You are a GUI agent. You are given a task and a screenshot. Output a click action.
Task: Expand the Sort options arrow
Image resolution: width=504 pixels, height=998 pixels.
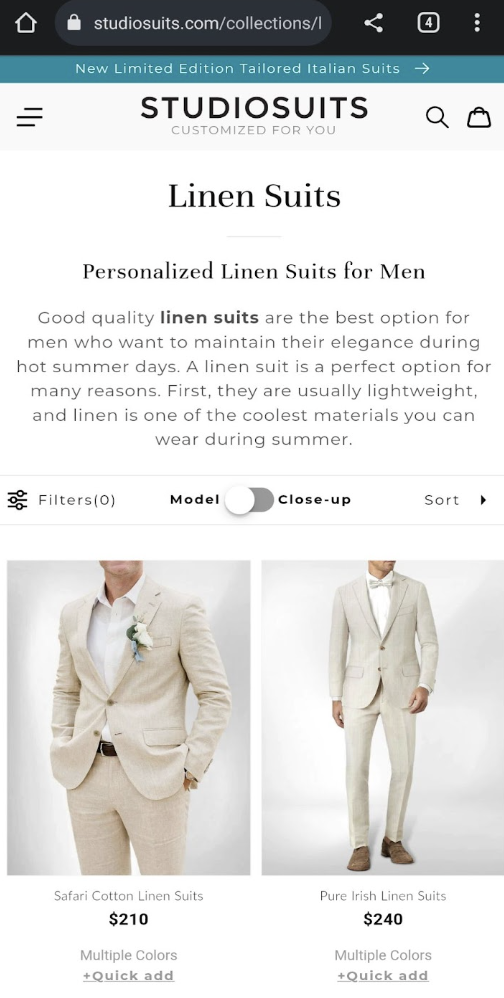(x=483, y=500)
